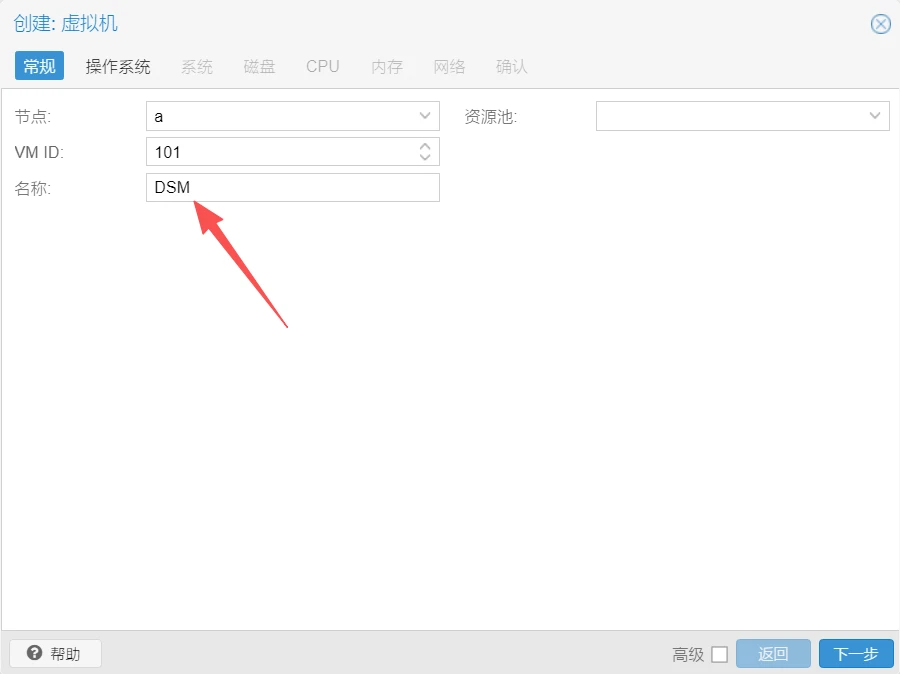
Task: Decrease VM ID with the down arrow
Action: pos(425,157)
